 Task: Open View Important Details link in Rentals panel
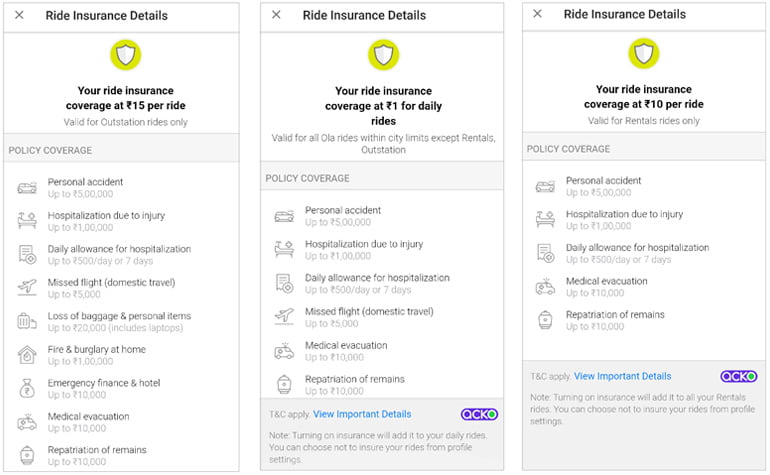tap(622, 376)
